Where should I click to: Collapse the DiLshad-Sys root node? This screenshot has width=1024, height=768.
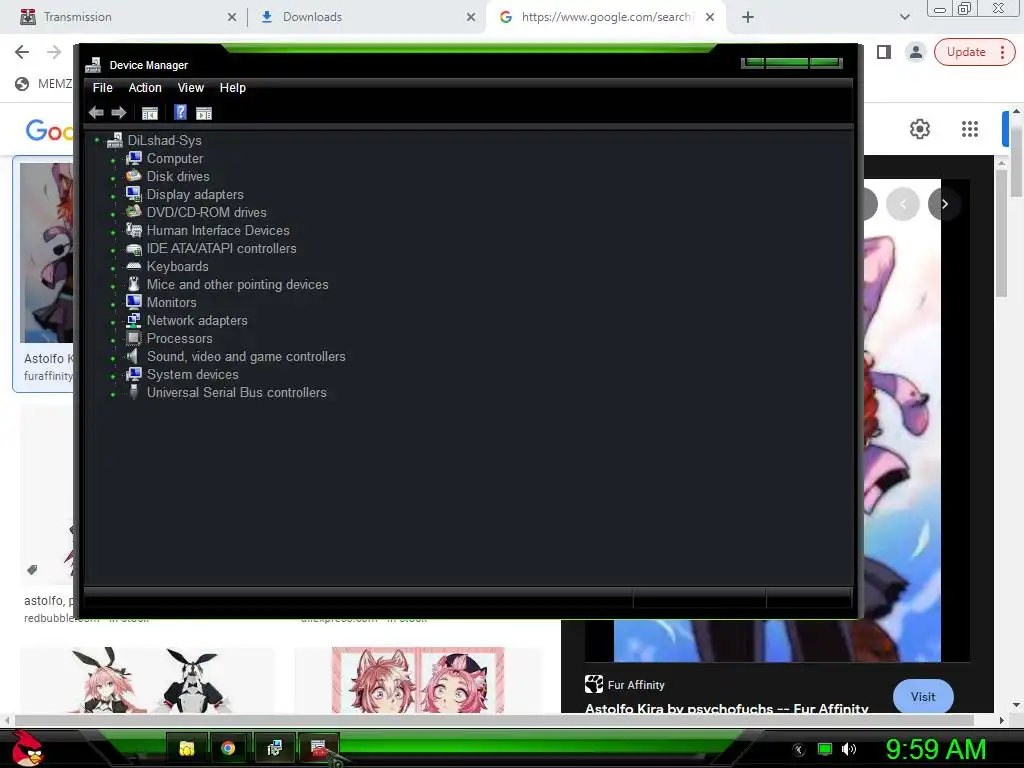(x=97, y=140)
